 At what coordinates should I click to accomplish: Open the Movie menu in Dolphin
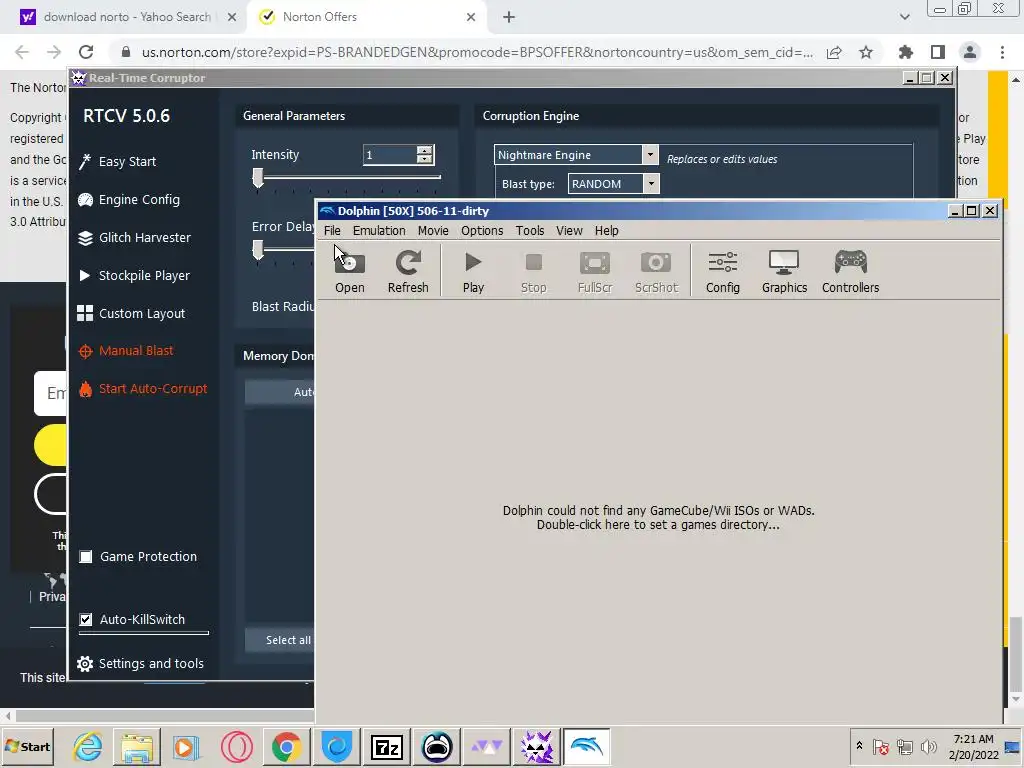(433, 231)
